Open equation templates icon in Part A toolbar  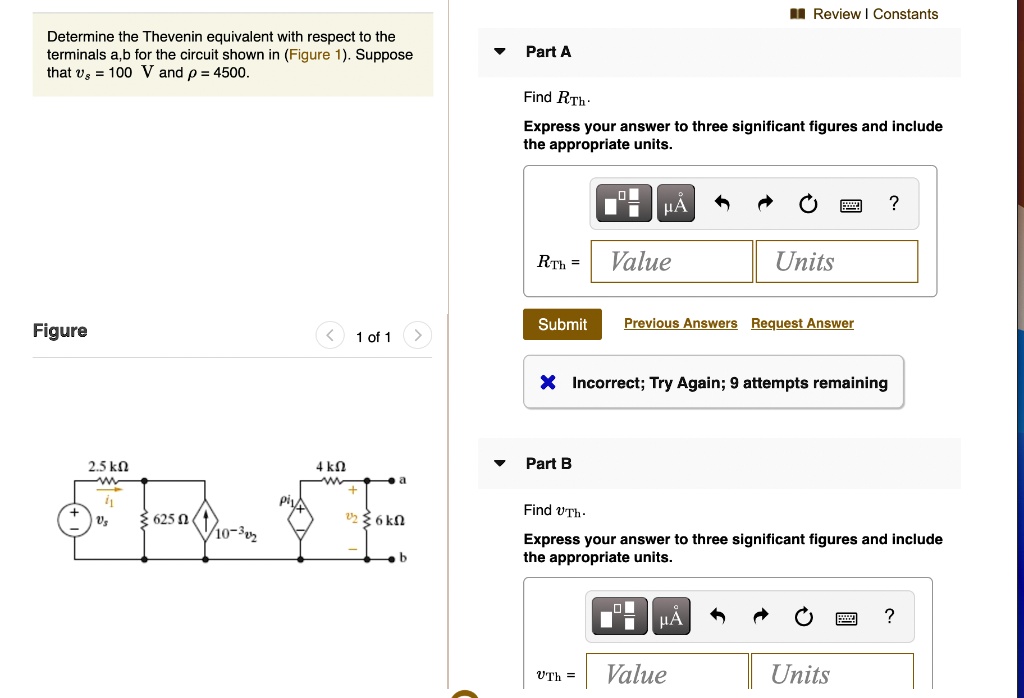(623, 202)
